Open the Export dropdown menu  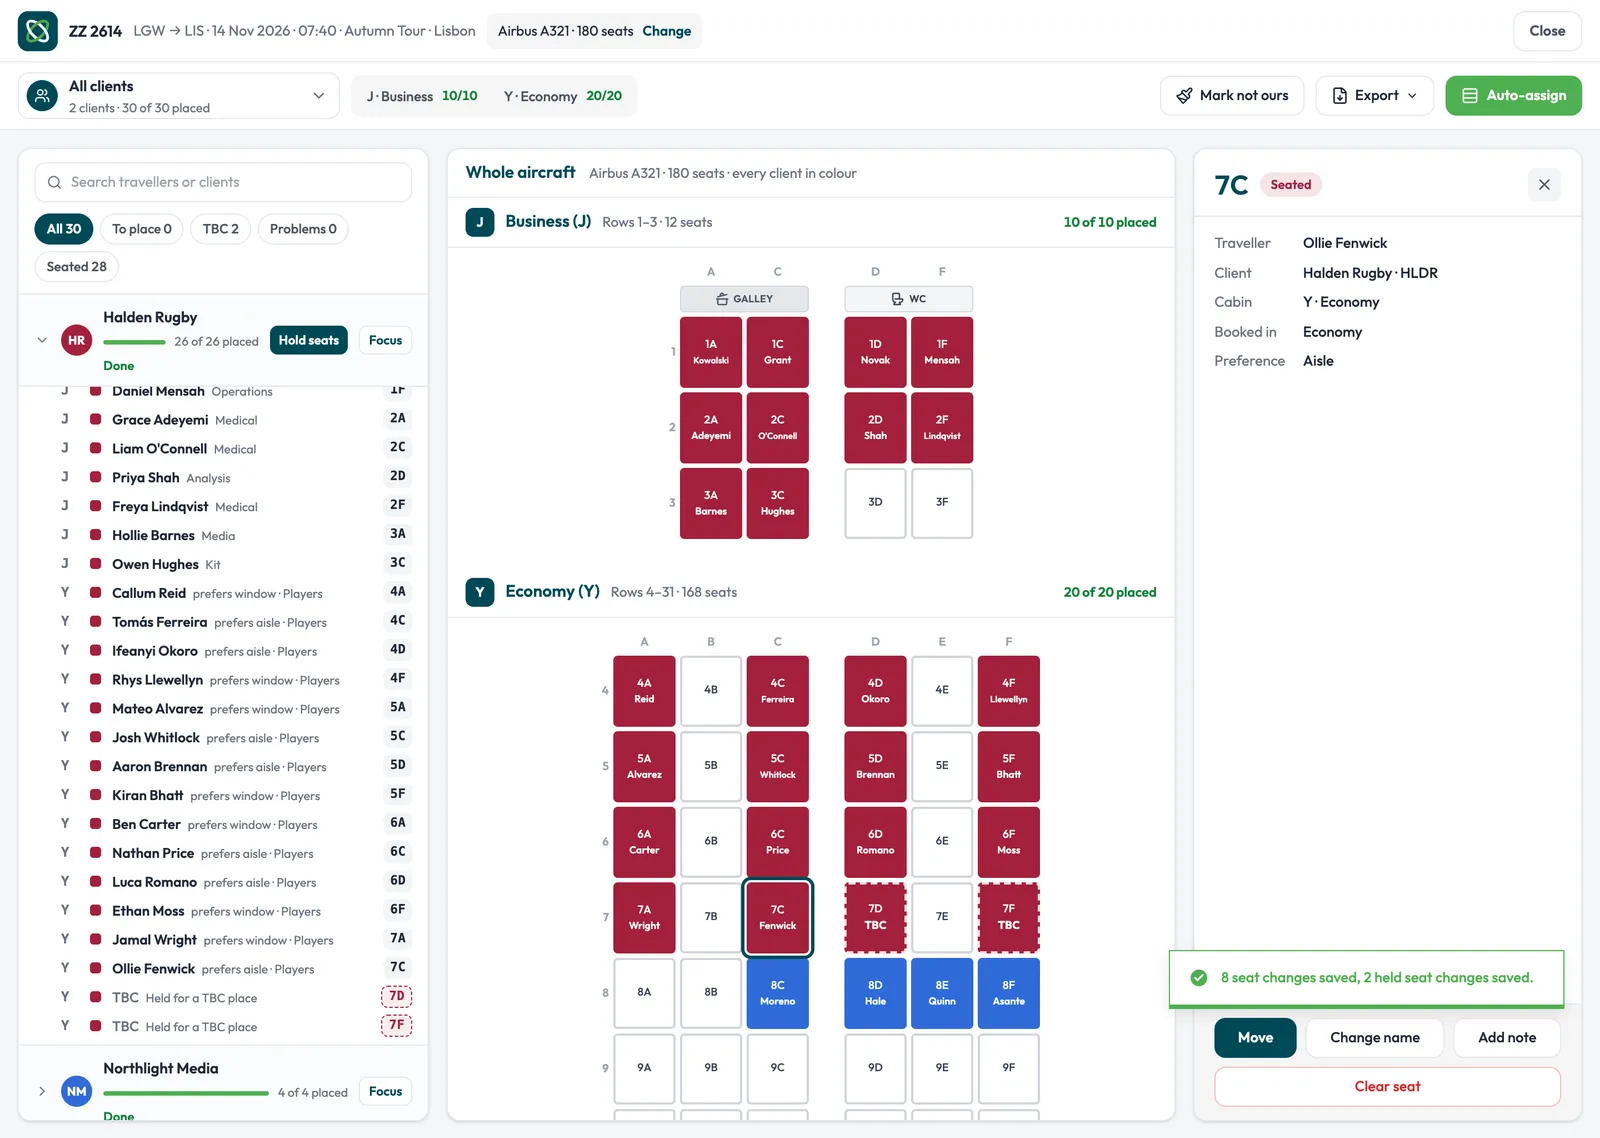(x=1375, y=96)
